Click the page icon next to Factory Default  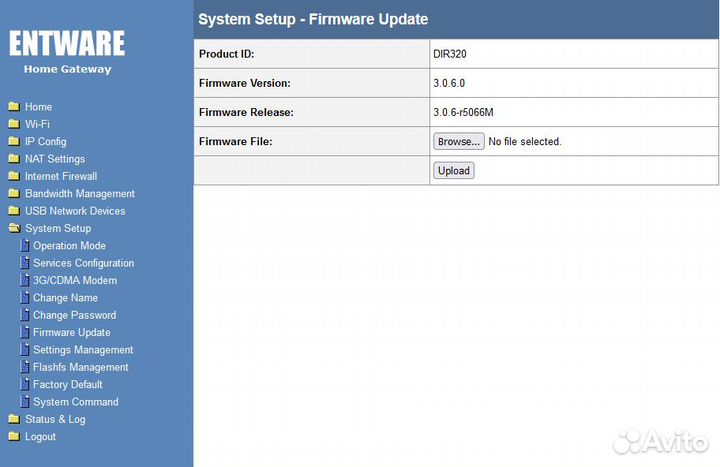tap(25, 384)
